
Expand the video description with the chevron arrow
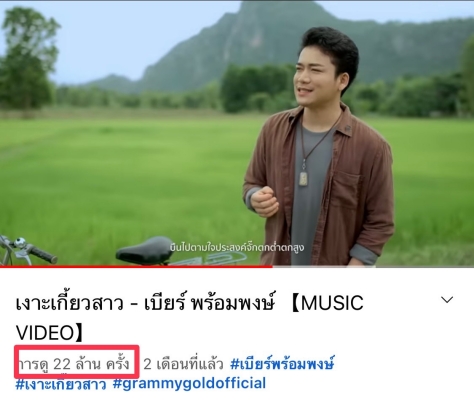click(447, 300)
